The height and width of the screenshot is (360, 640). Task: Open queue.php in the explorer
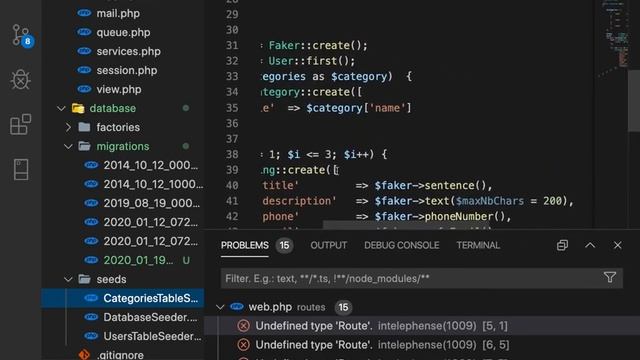[123, 32]
